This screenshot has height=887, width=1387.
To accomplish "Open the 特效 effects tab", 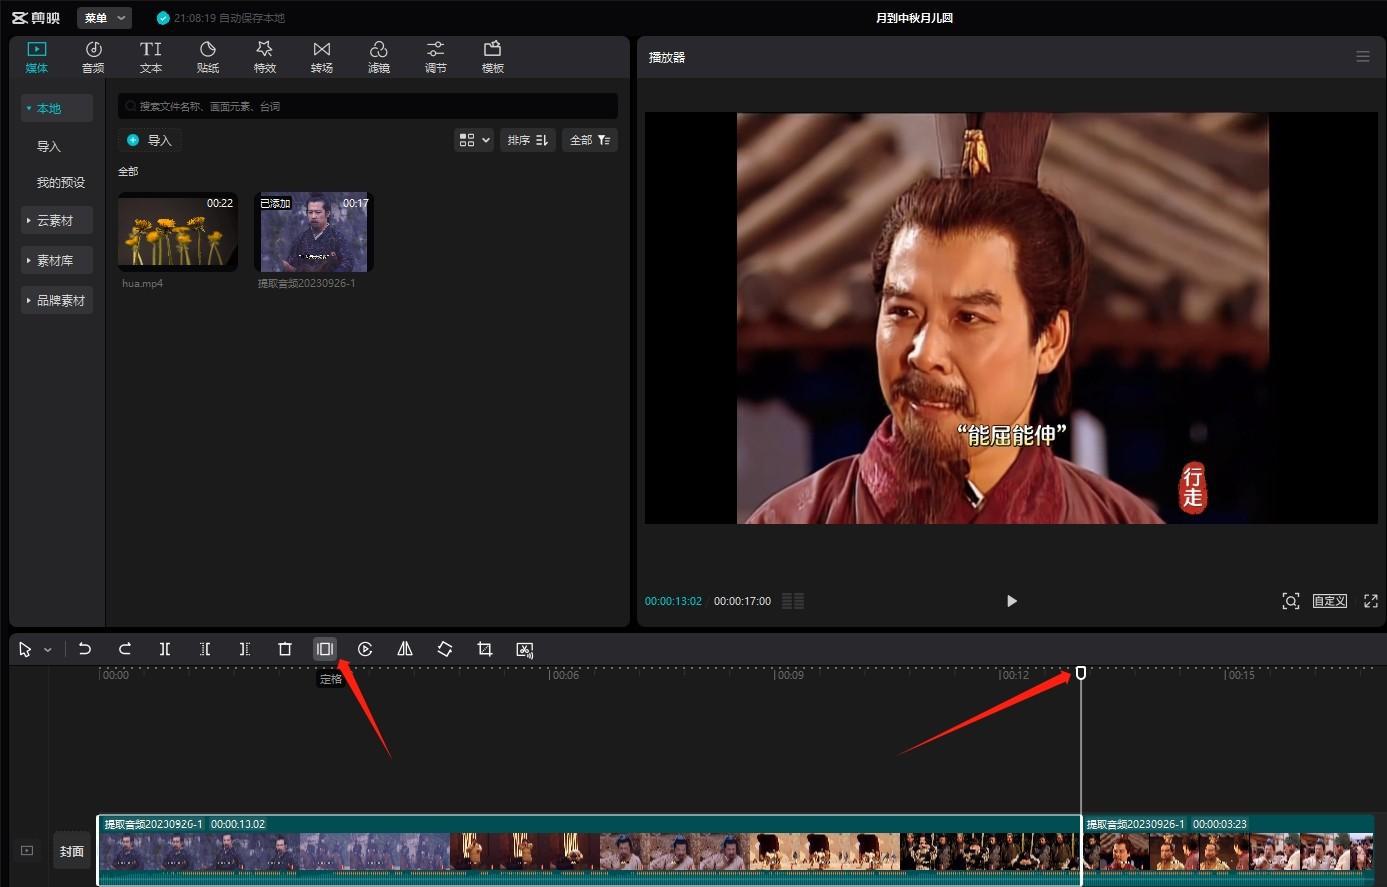I will tap(265, 57).
